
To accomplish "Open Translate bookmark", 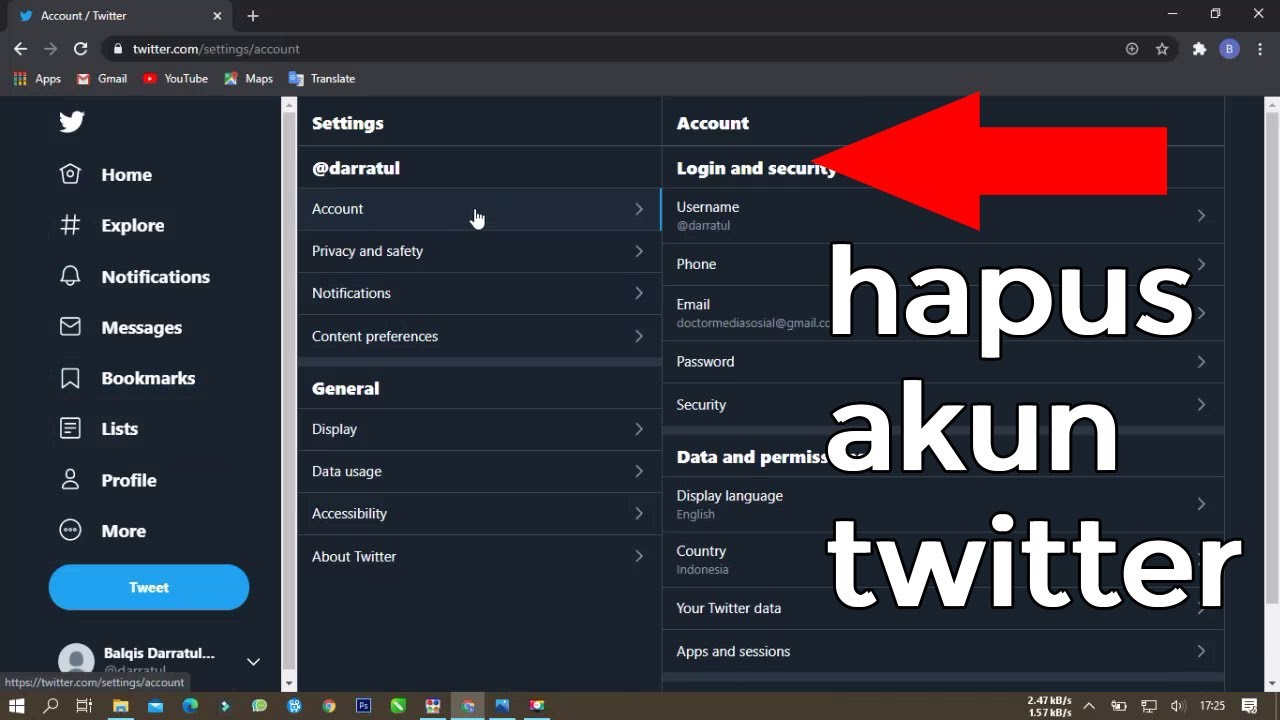I will click(x=322, y=78).
